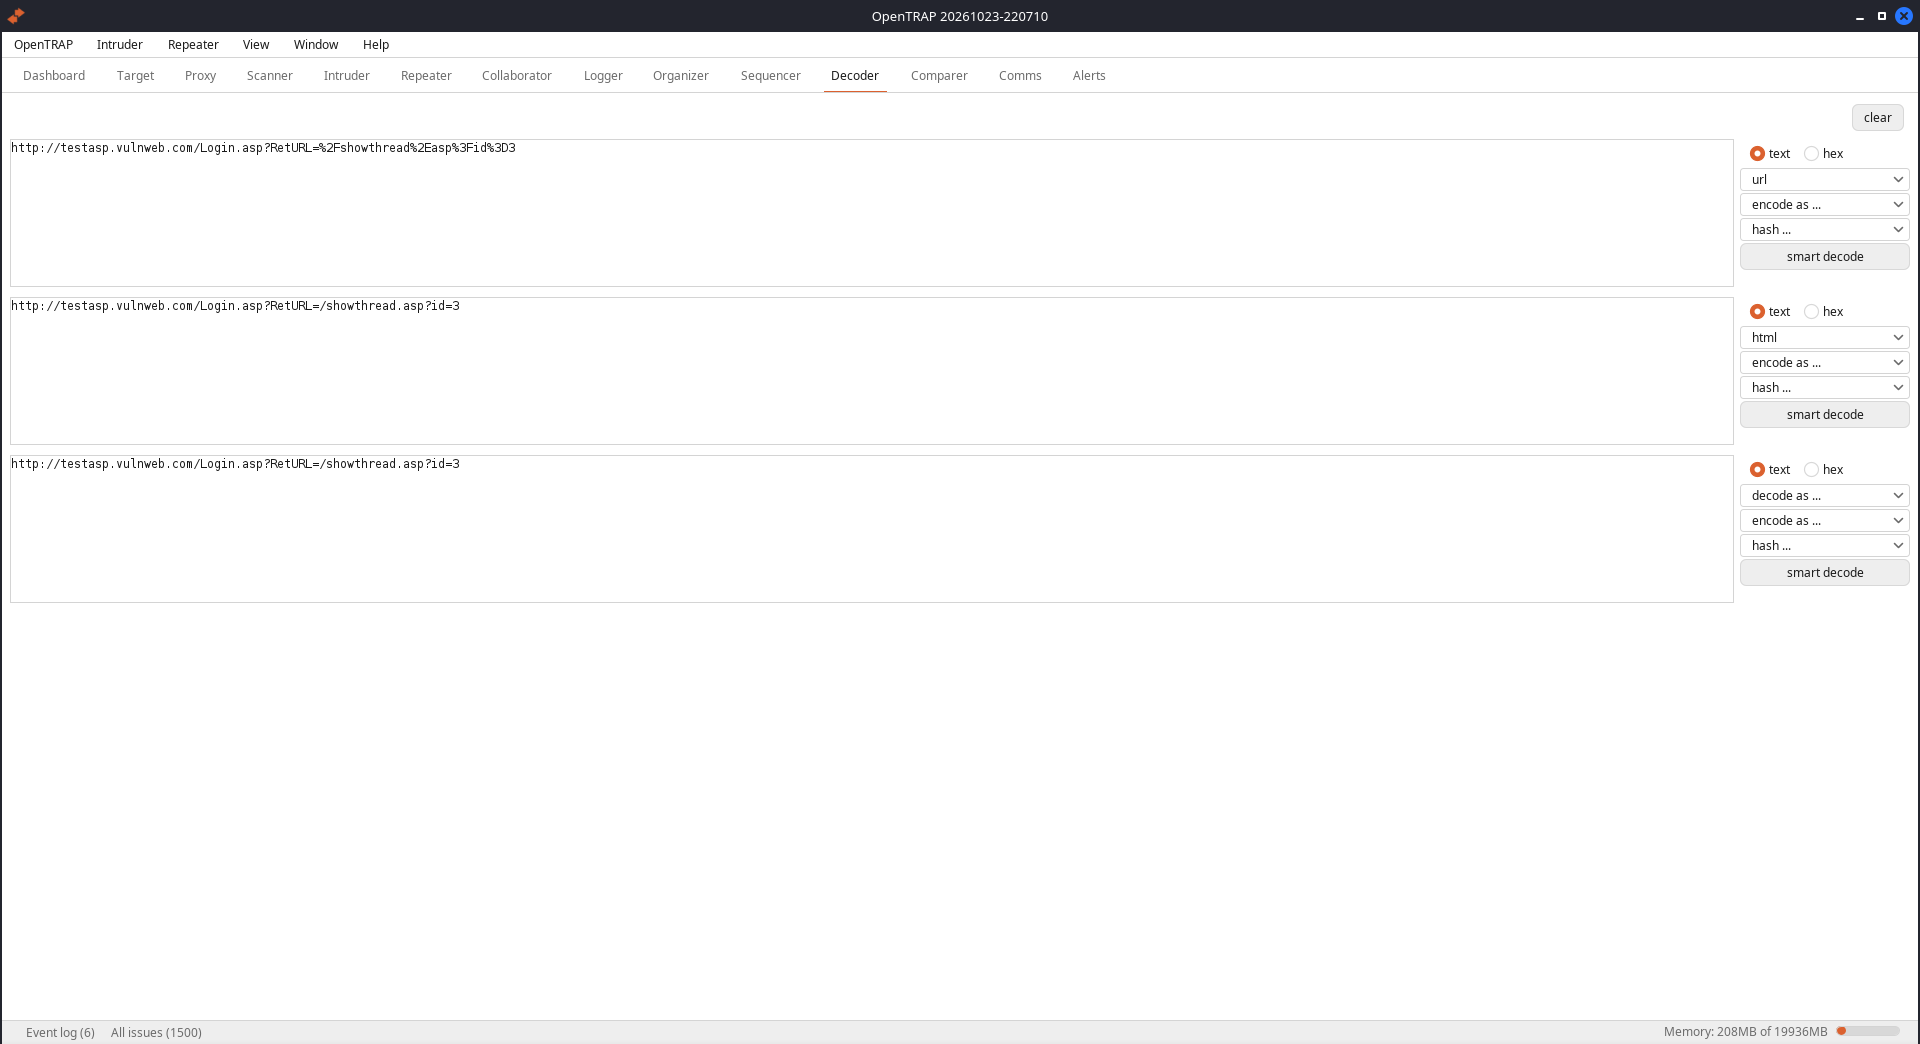Open the View menu
Image resolution: width=1920 pixels, height=1044 pixels.
tap(256, 45)
